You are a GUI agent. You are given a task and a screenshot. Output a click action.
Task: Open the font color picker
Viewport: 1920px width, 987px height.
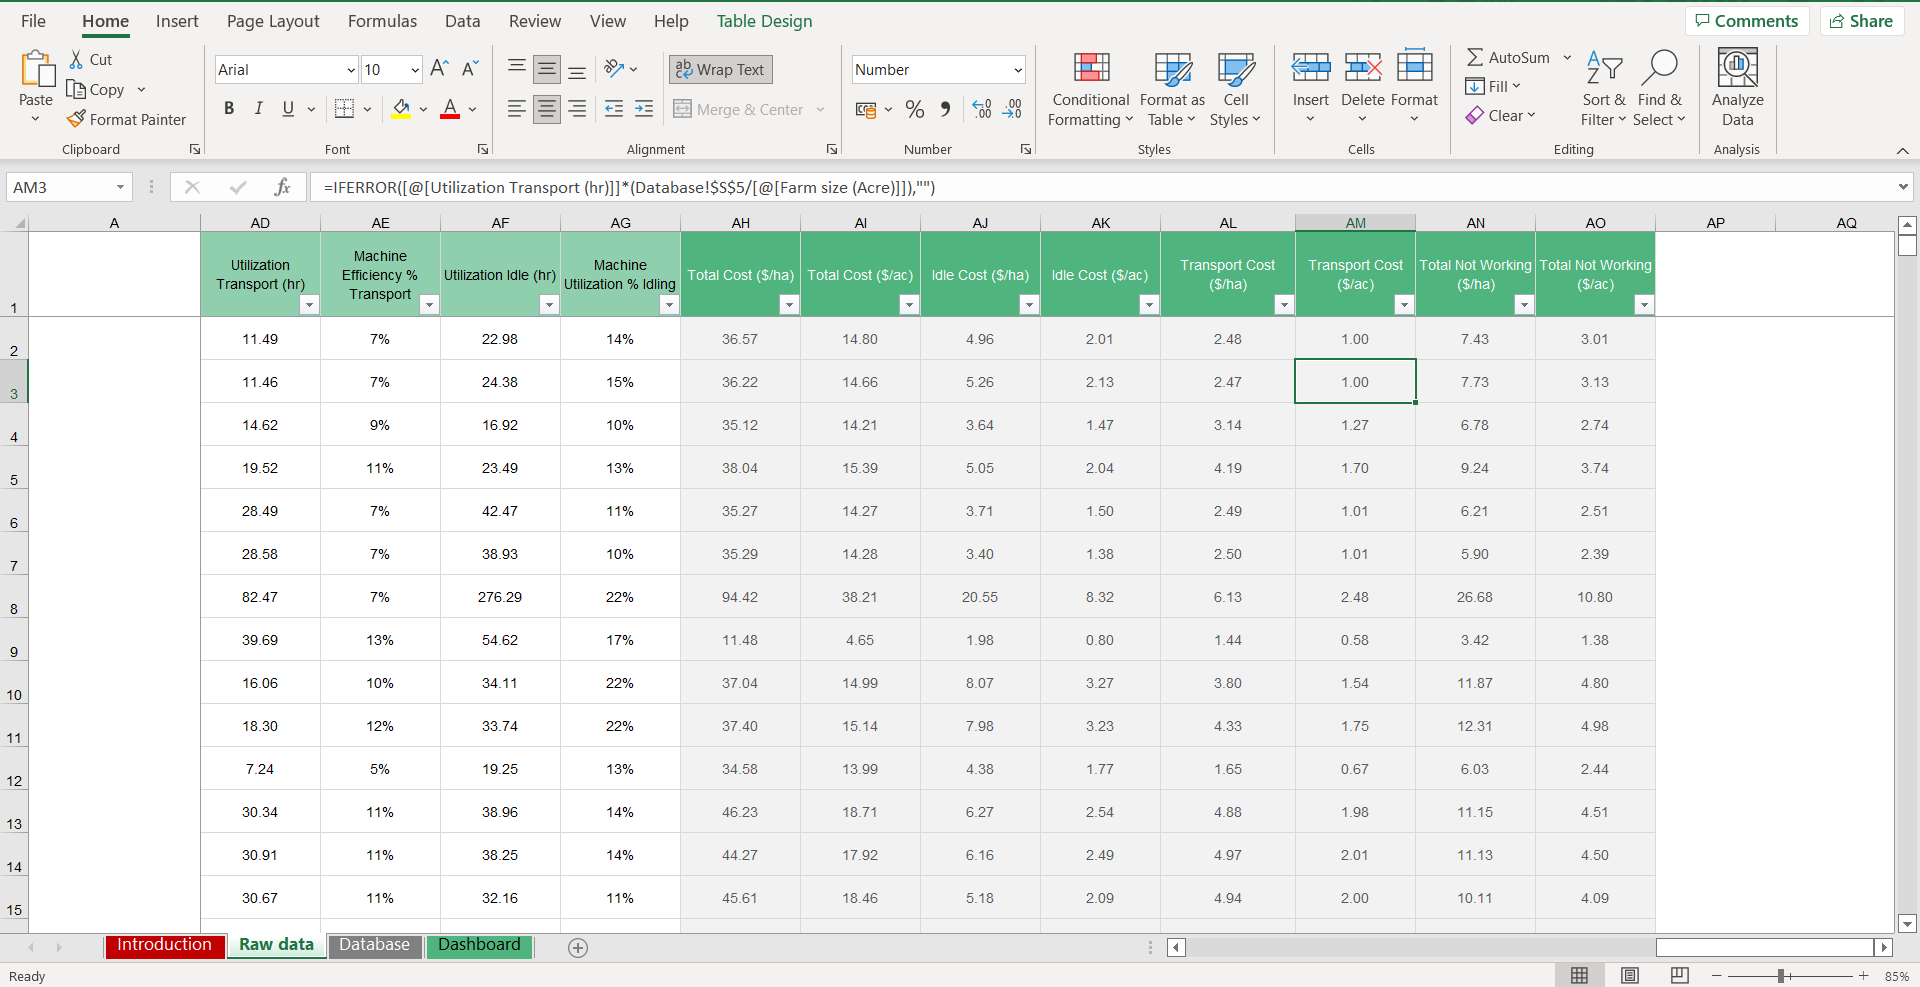coord(471,109)
